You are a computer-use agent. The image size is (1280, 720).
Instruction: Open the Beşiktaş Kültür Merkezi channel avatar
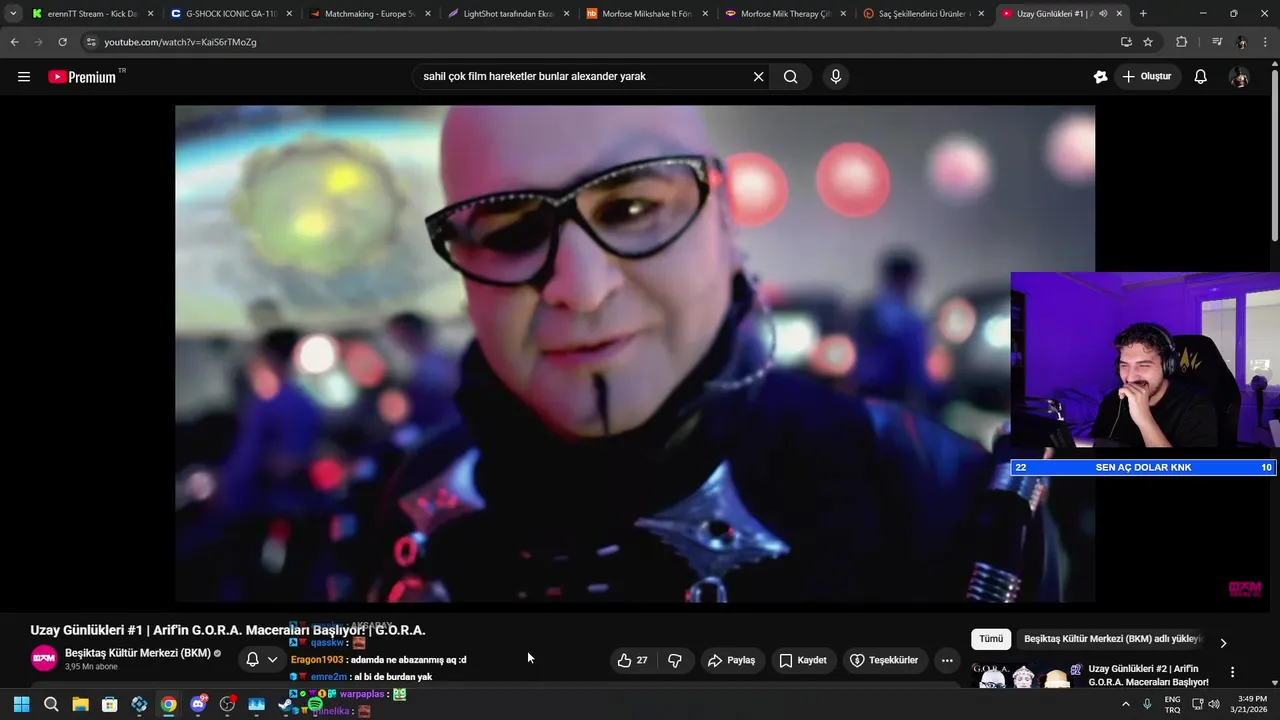(44, 659)
